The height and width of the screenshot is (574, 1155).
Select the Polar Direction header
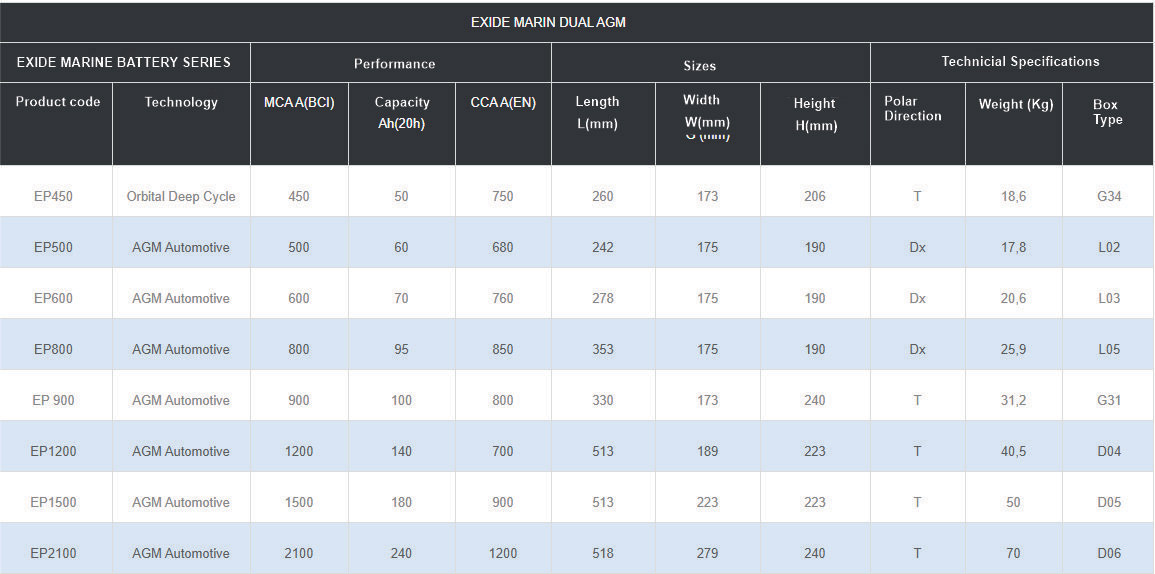tap(913, 109)
